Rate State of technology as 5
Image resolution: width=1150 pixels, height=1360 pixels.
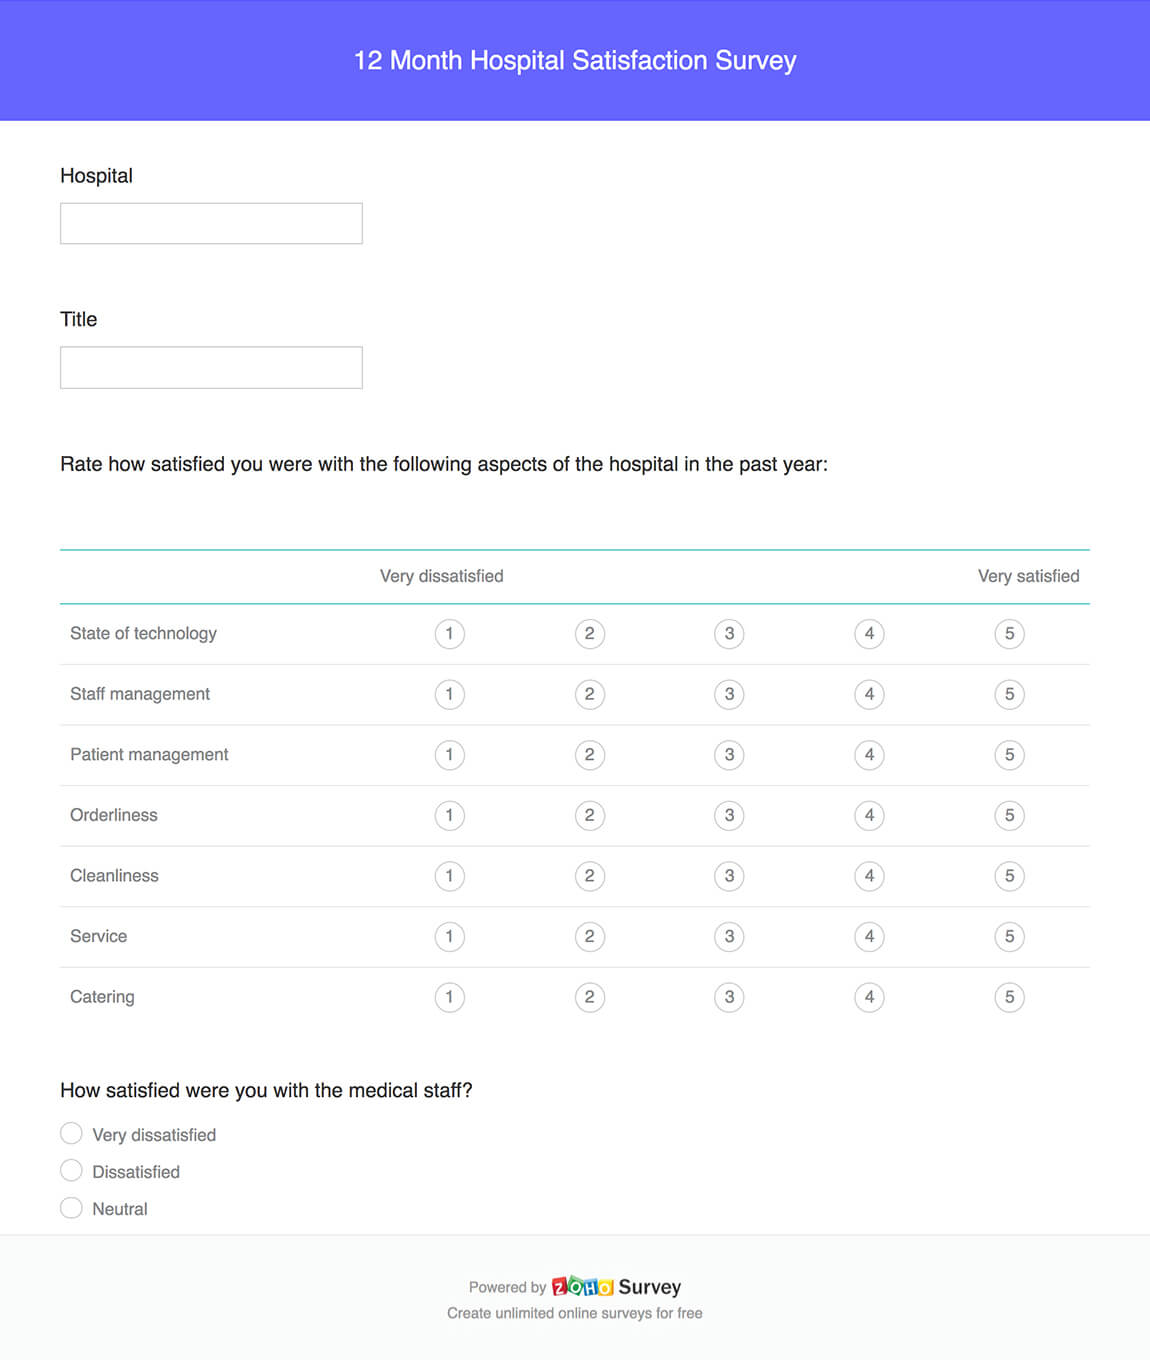pyautogui.click(x=1009, y=634)
